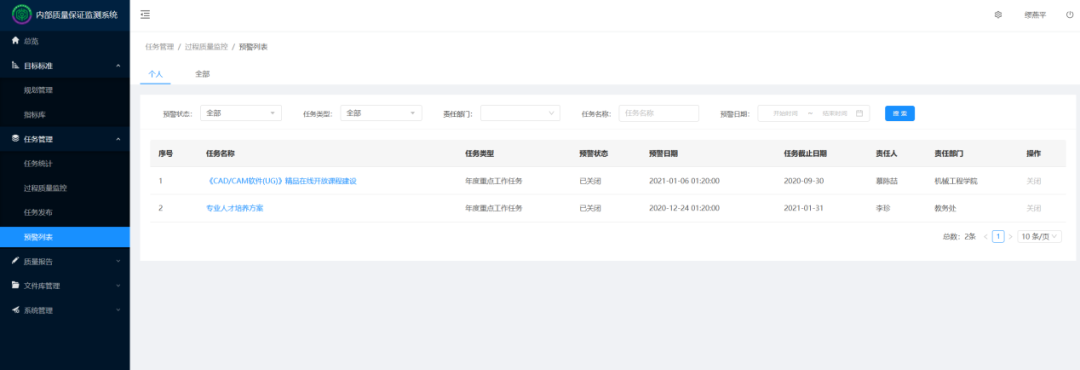Click the system logo in sidebar header
1080x370 pixels.
tap(22, 14)
